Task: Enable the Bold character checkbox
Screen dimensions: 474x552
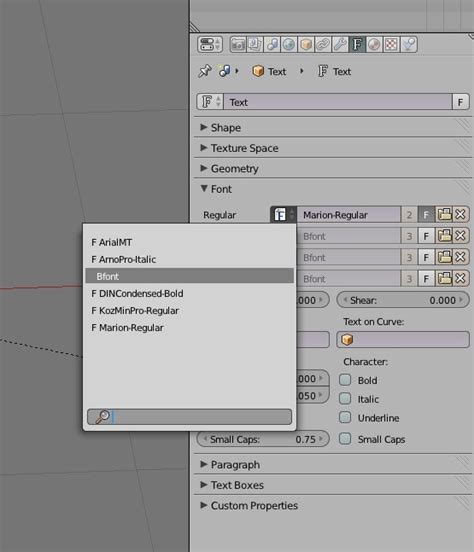Action: click(x=345, y=380)
